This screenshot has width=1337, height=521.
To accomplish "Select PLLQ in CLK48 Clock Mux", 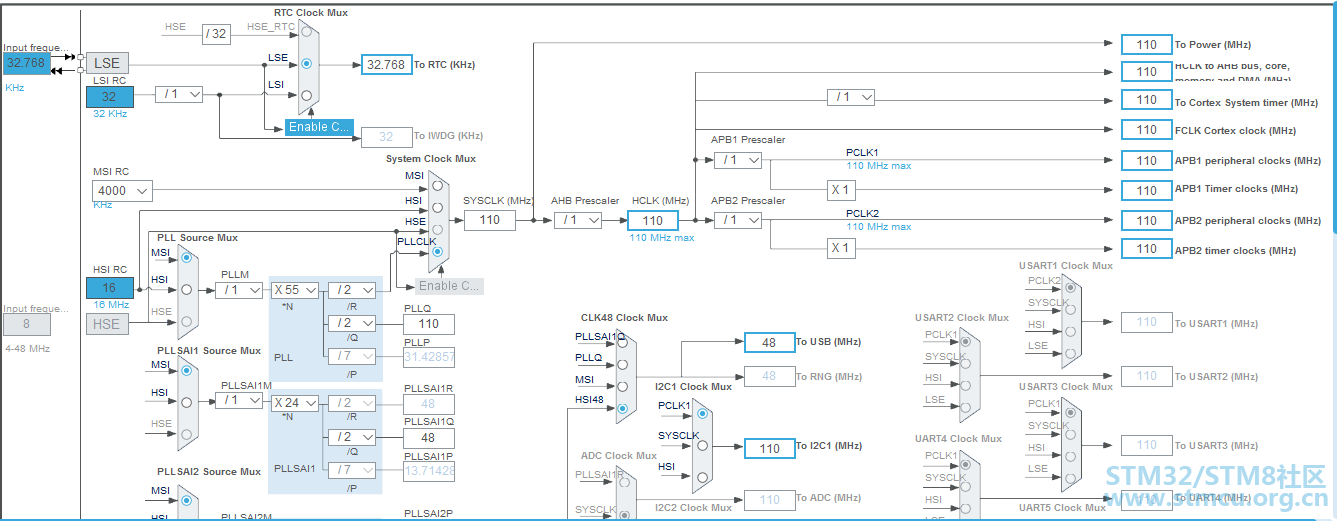I will (x=623, y=363).
